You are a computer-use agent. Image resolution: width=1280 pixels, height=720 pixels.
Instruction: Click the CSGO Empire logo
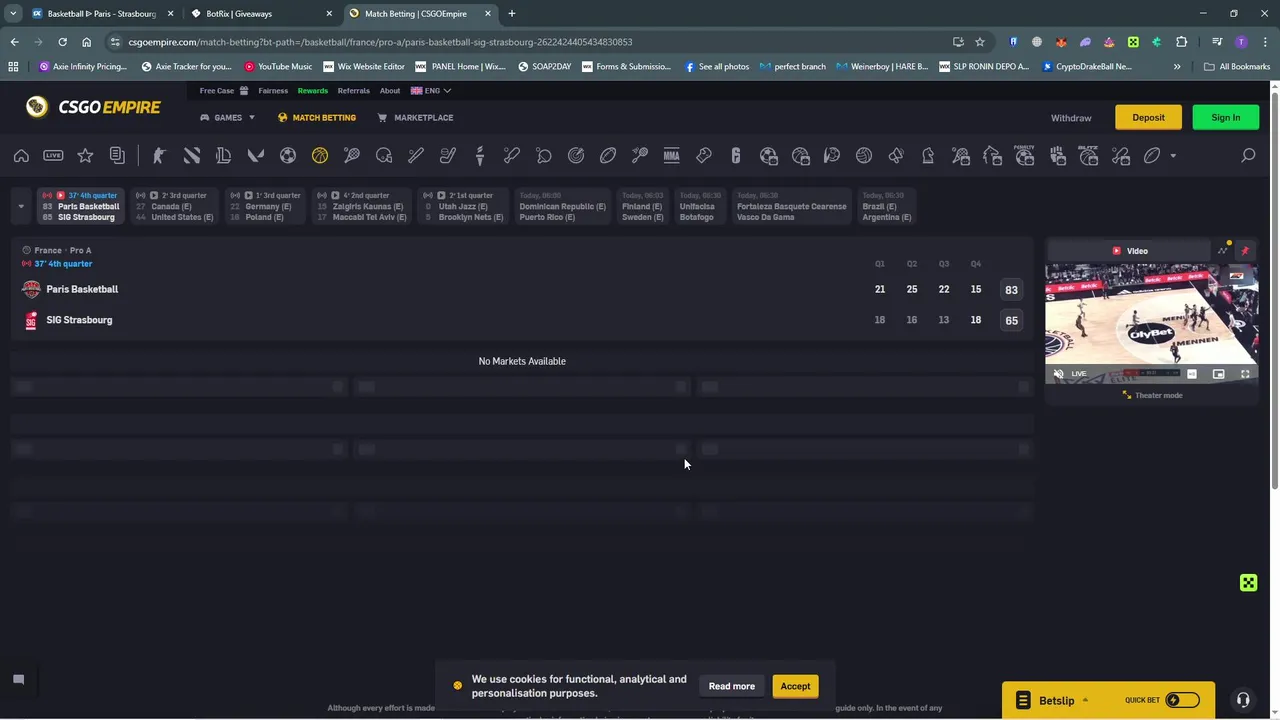[94, 107]
